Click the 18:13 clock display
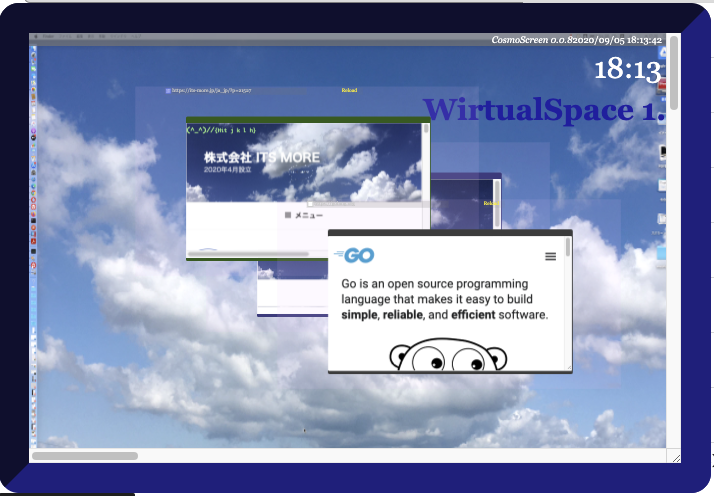 coord(628,70)
